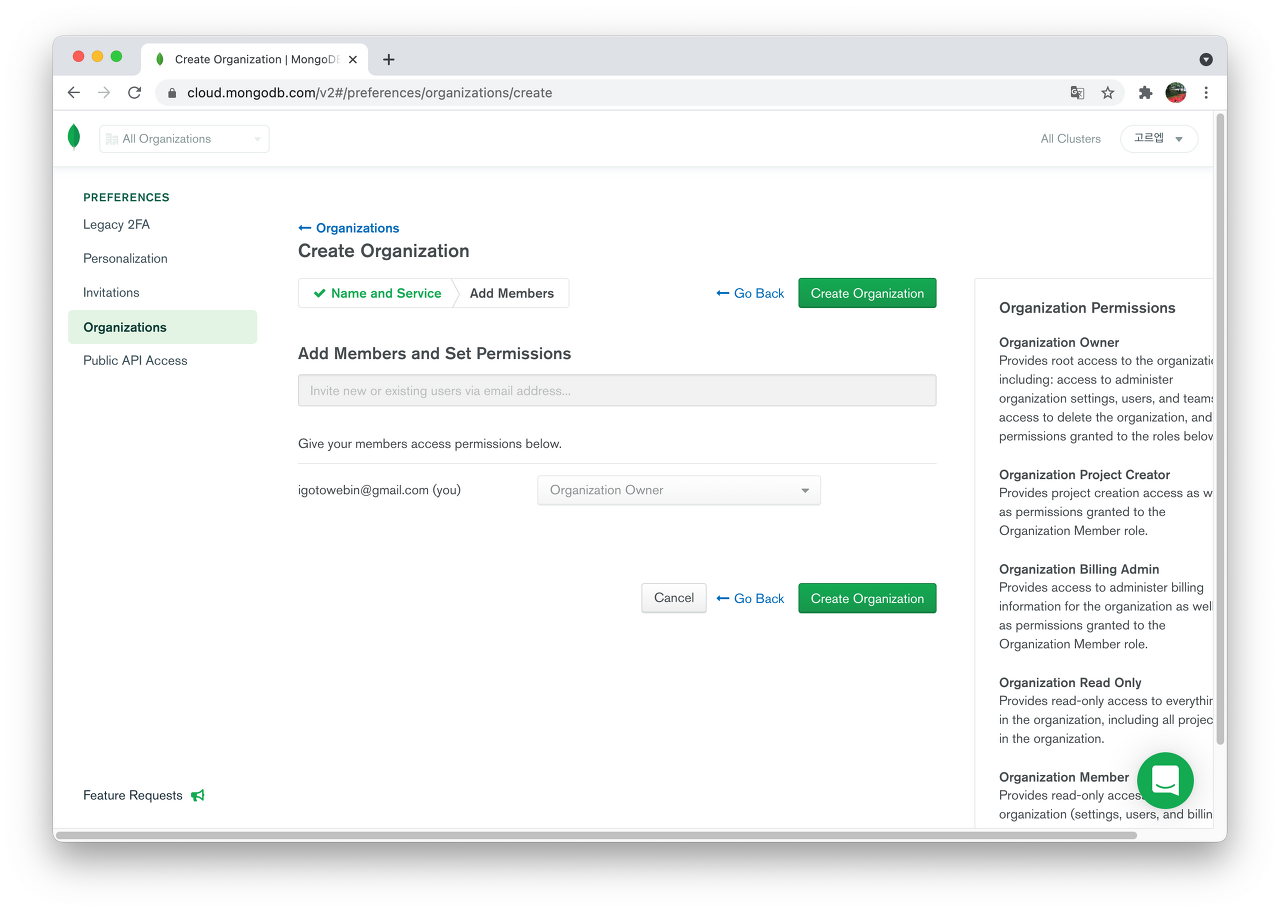Image resolution: width=1280 pixels, height=912 pixels.
Task: Click the bottom Create Organization button
Action: [867, 598]
